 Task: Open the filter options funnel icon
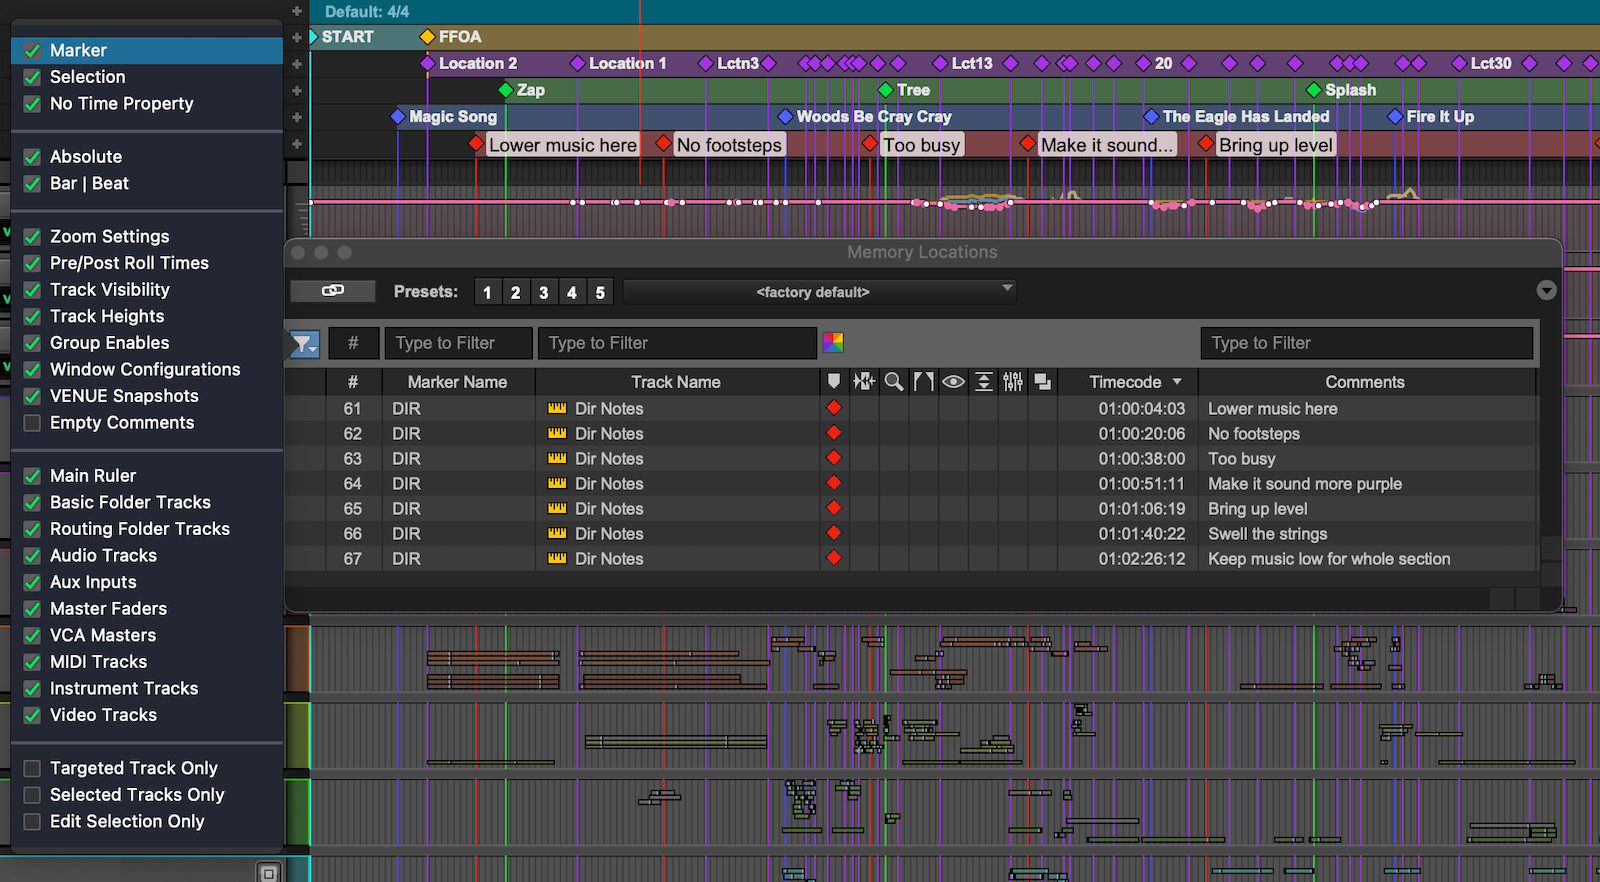click(304, 344)
